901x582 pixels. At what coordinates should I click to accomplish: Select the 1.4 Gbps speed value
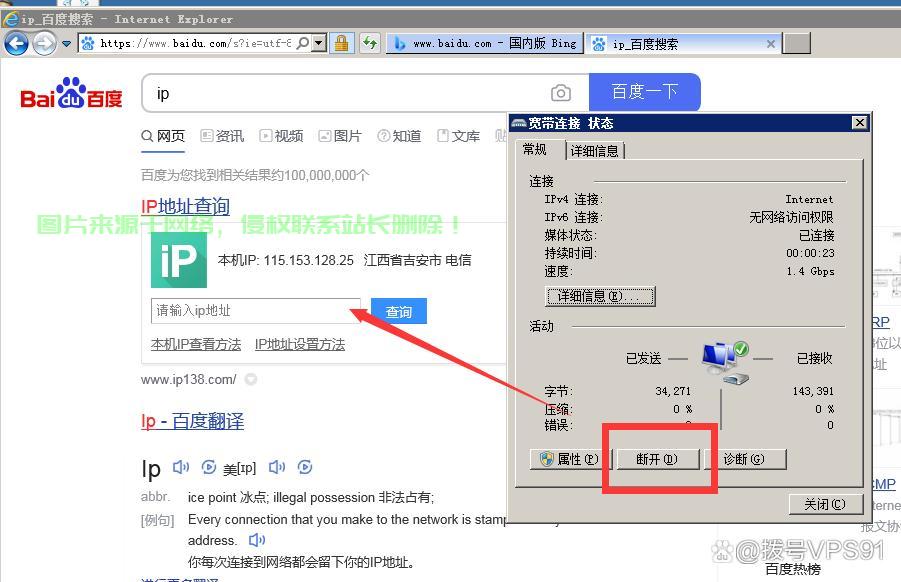pos(810,271)
